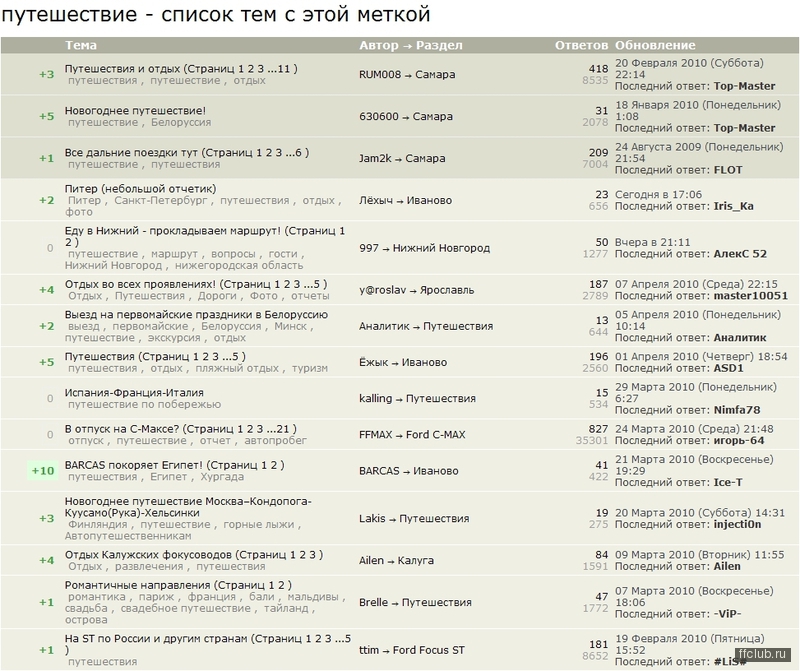Click tag 'Белоруссия' under Новогоднее путешествие
This screenshot has height=671, width=800.
181,122
